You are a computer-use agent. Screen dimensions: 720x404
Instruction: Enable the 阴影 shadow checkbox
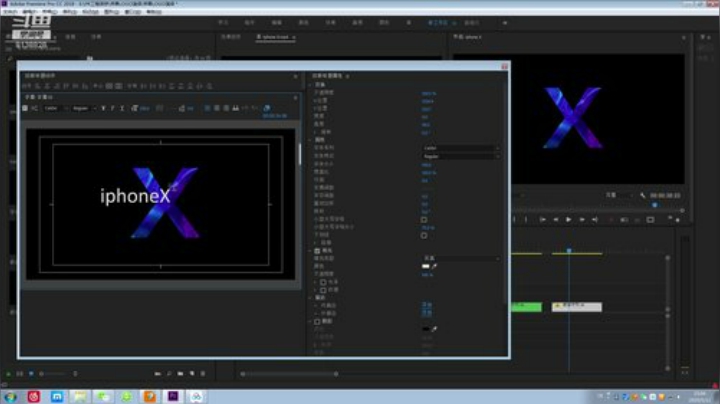point(317,321)
